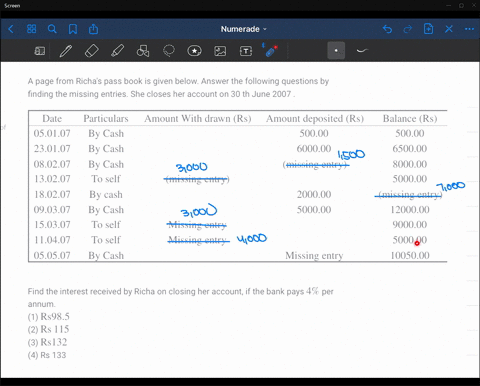The image size is (480, 386).
Task: Click the 6500.00 balance cell
Action: point(410,149)
